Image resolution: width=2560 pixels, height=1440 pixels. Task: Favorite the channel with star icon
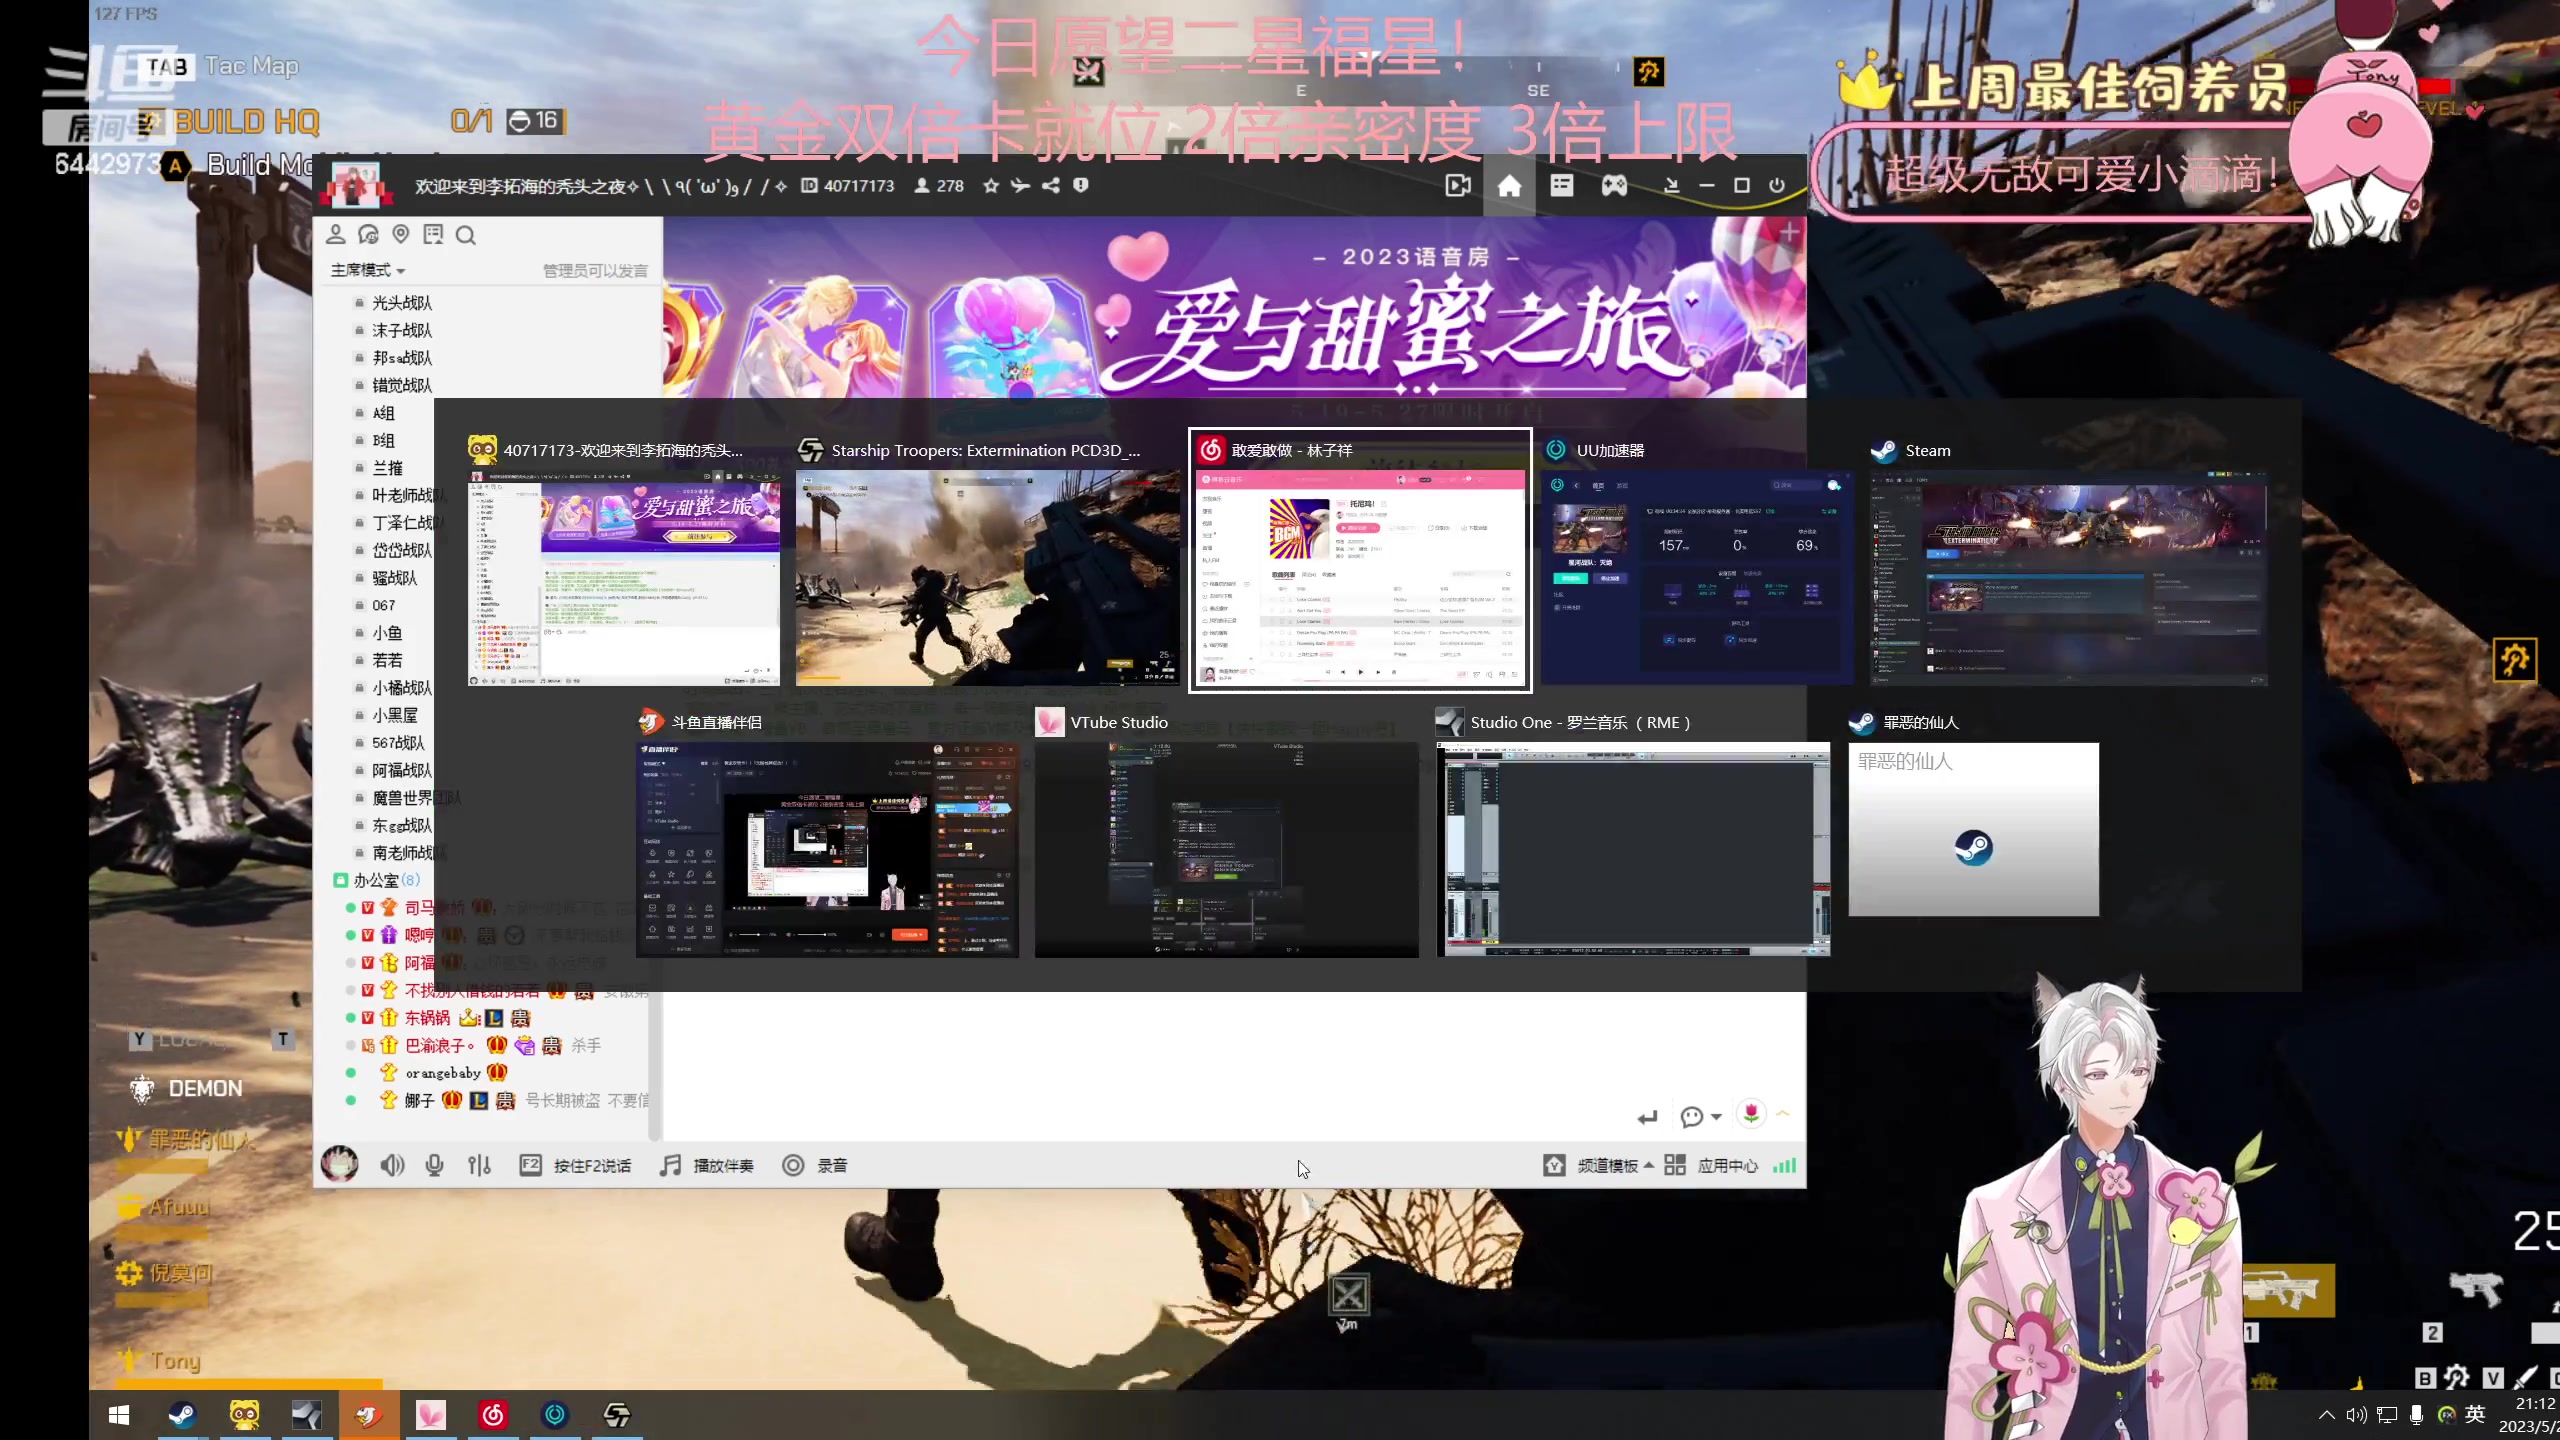coord(990,186)
